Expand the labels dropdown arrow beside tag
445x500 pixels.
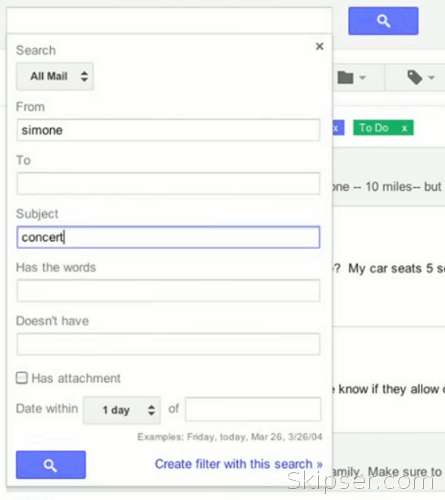(431, 78)
